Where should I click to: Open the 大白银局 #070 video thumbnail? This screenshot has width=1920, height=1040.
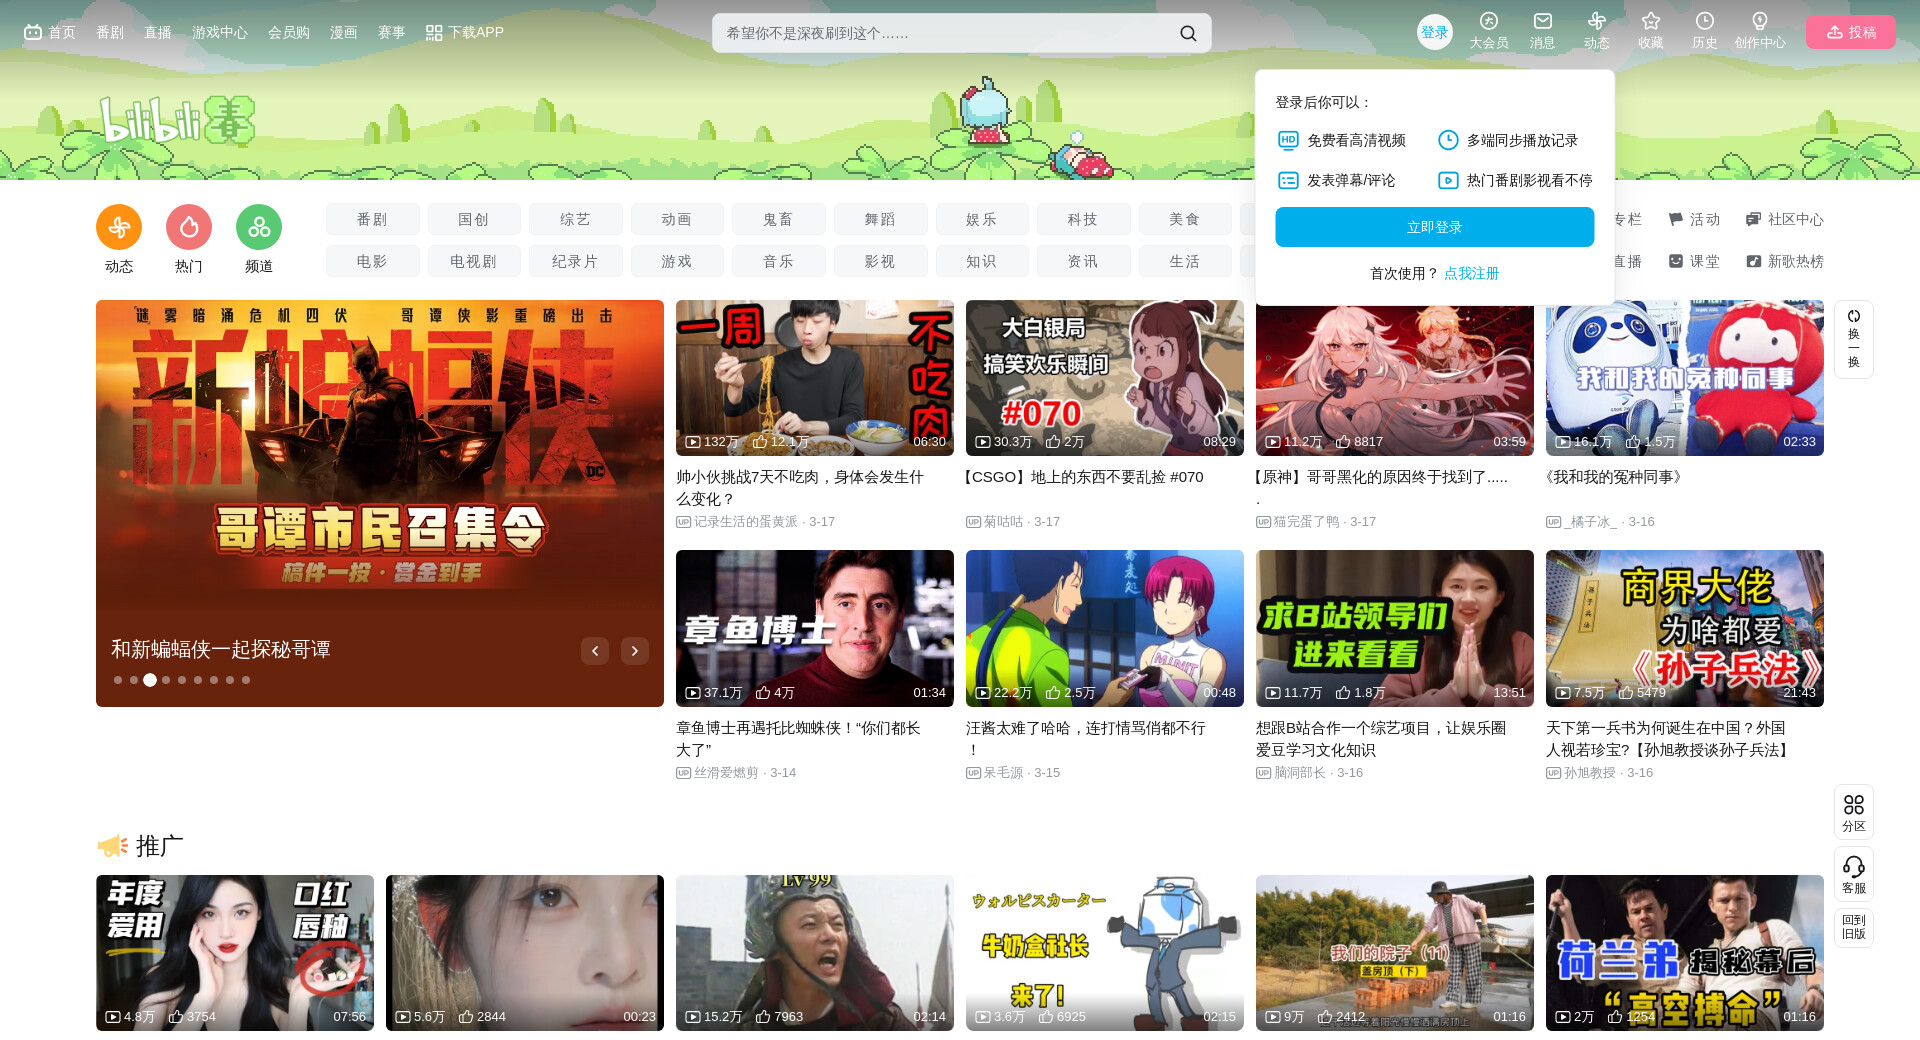[x=1105, y=378]
